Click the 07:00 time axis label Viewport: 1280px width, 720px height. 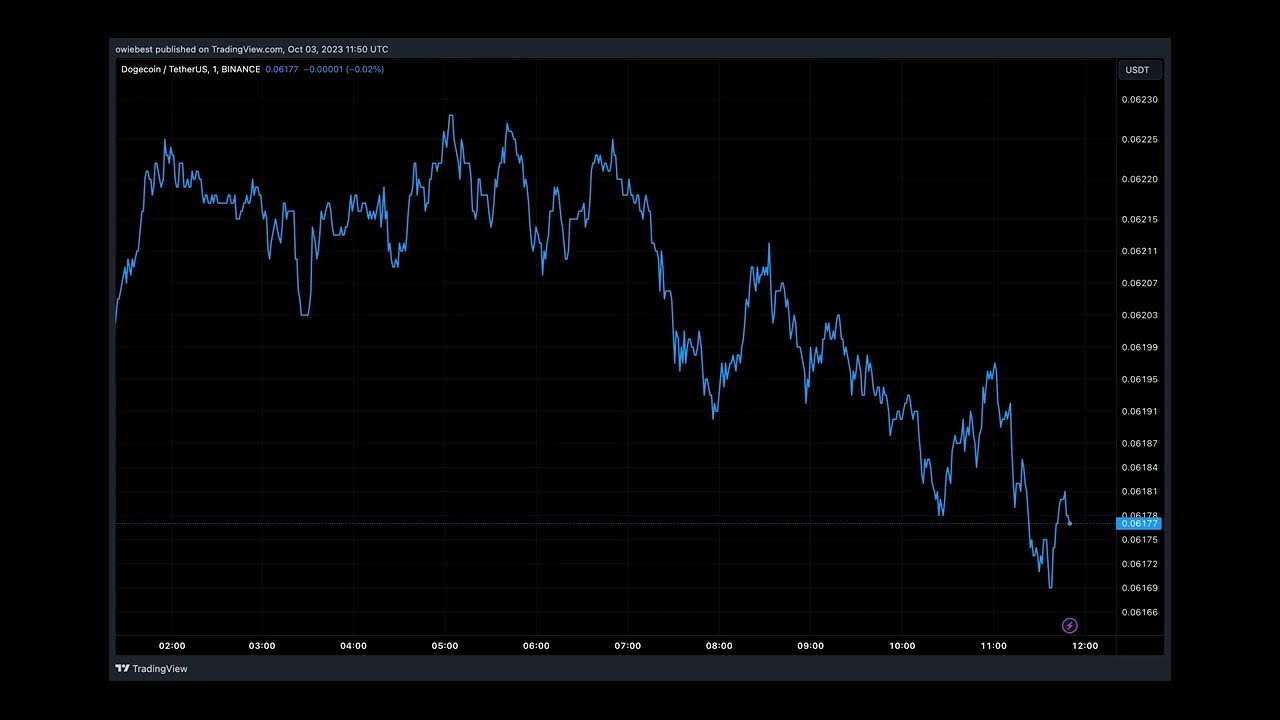627,646
